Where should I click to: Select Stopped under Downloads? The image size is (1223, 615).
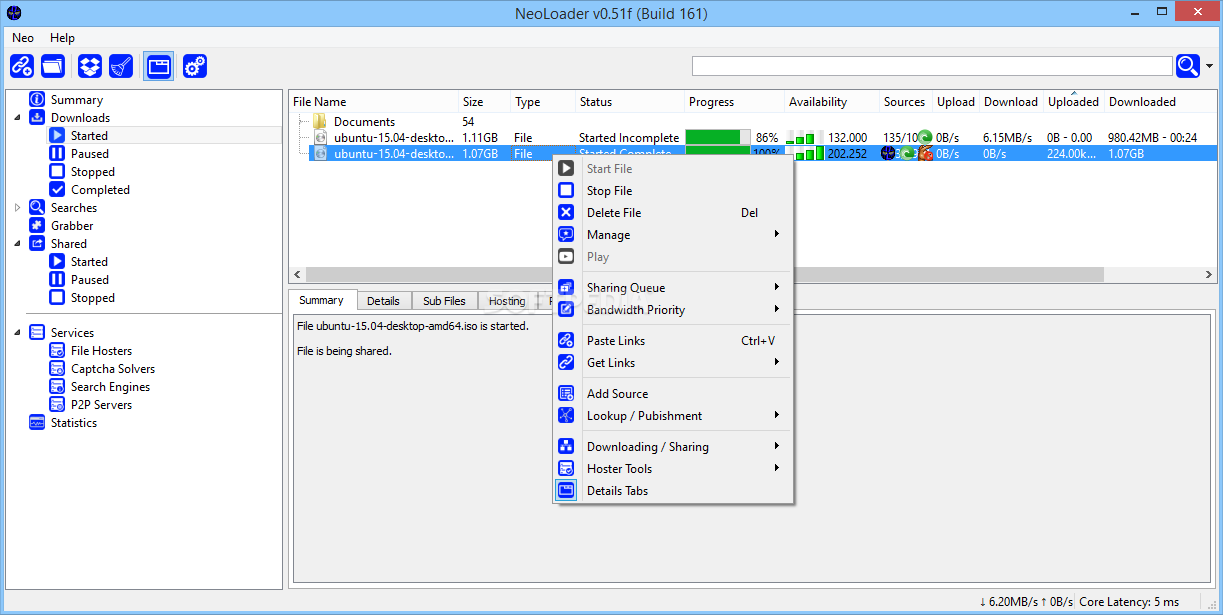(92, 172)
